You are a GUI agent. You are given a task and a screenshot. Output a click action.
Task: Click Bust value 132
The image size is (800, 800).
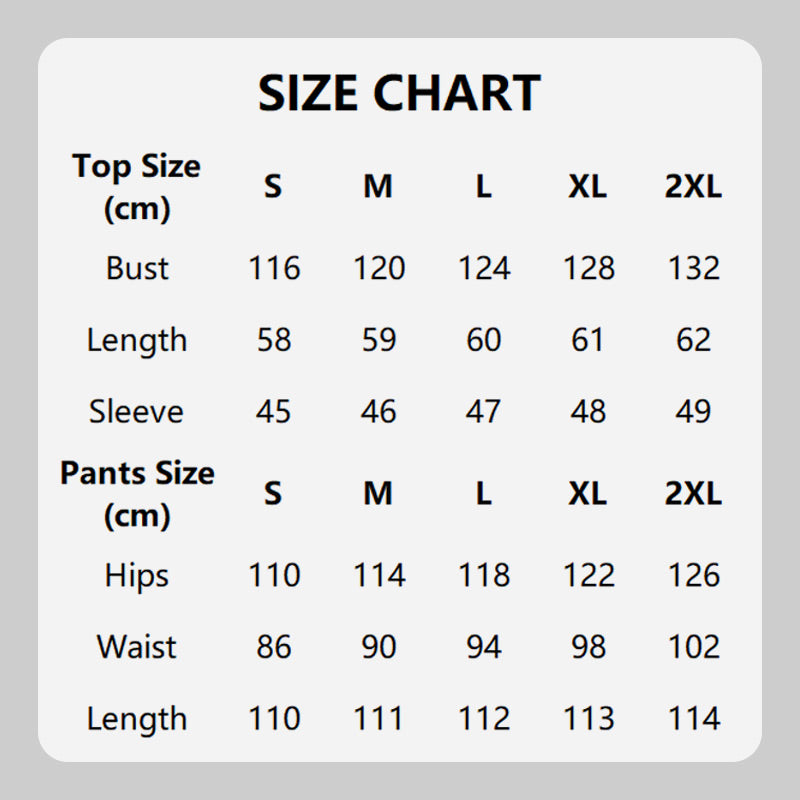pyautogui.click(x=693, y=268)
